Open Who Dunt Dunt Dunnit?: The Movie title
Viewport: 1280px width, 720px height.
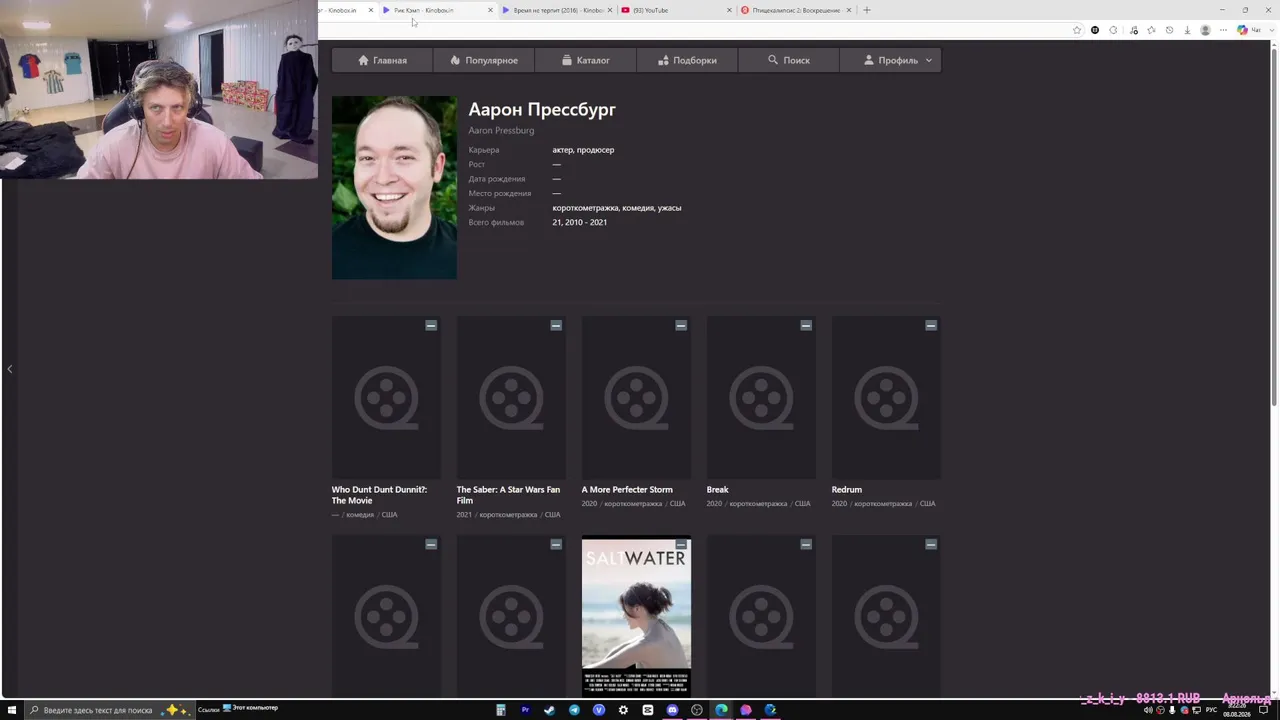379,495
